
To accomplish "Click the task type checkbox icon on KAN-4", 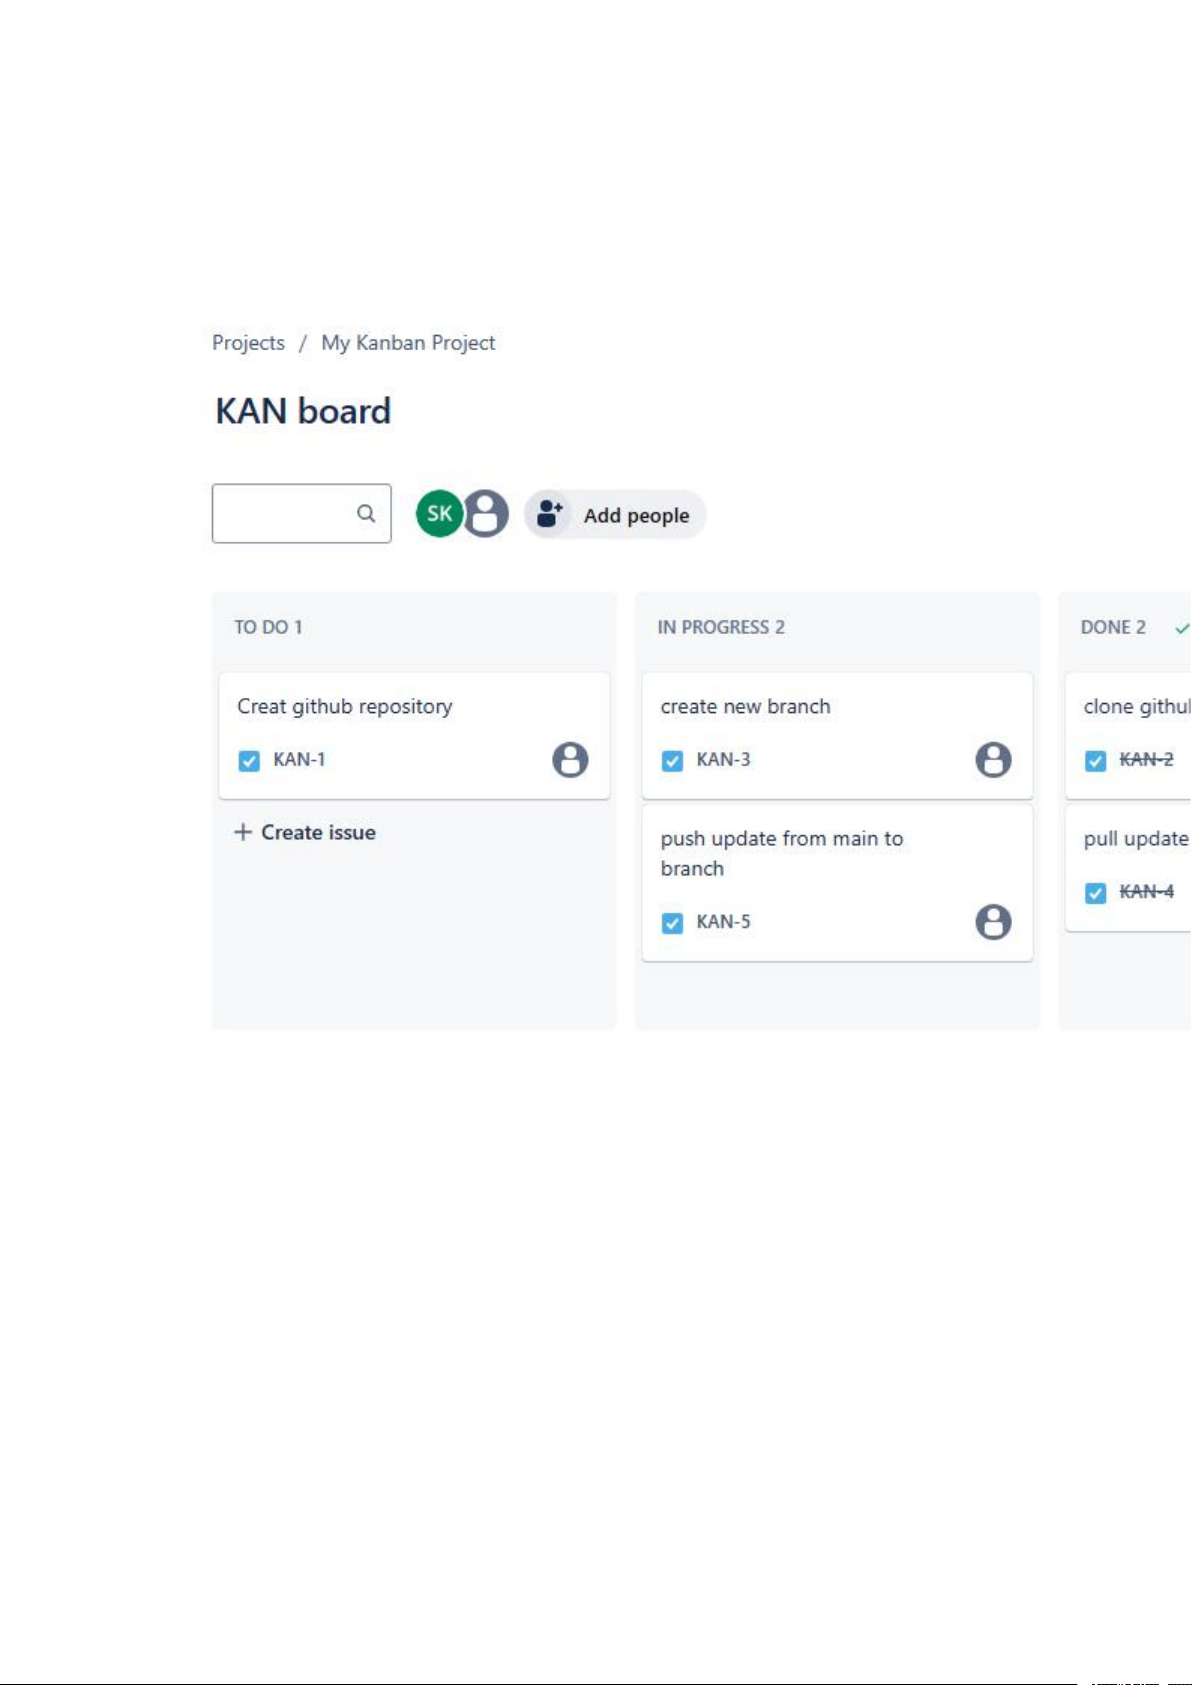I will [x=1096, y=893].
